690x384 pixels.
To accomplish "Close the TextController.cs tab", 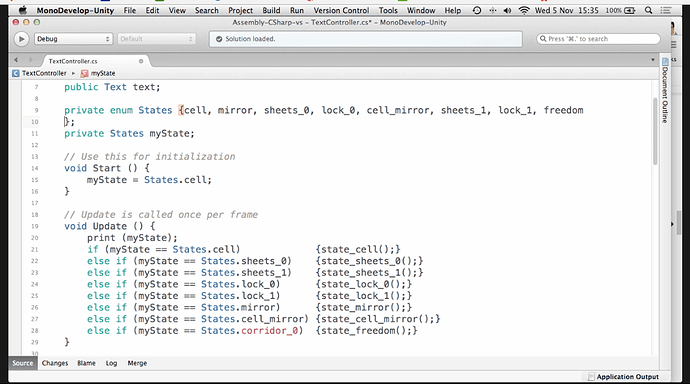I will click(x=141, y=61).
